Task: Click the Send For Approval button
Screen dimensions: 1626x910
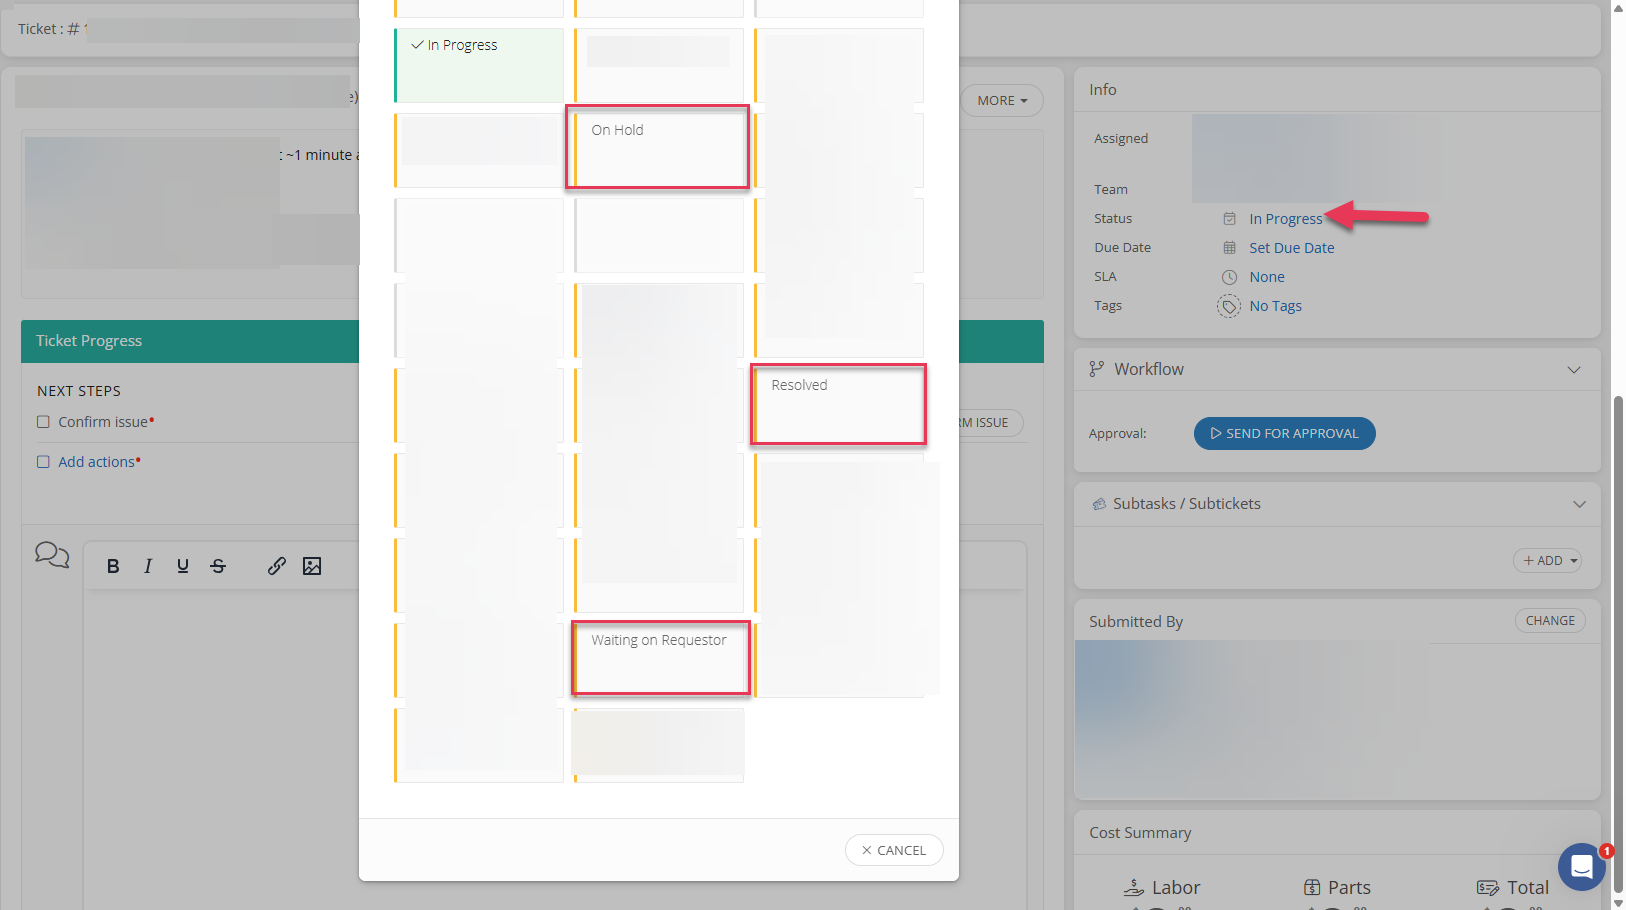Action: coord(1284,434)
